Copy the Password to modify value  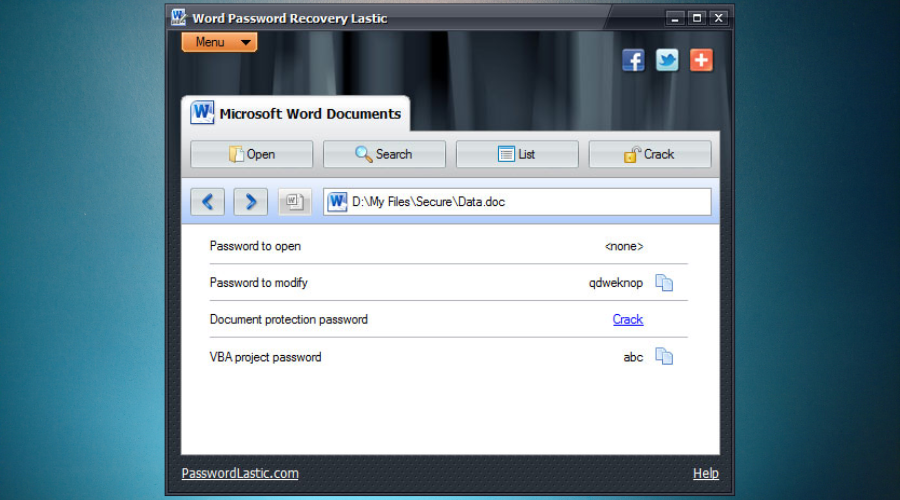pyautogui.click(x=664, y=282)
